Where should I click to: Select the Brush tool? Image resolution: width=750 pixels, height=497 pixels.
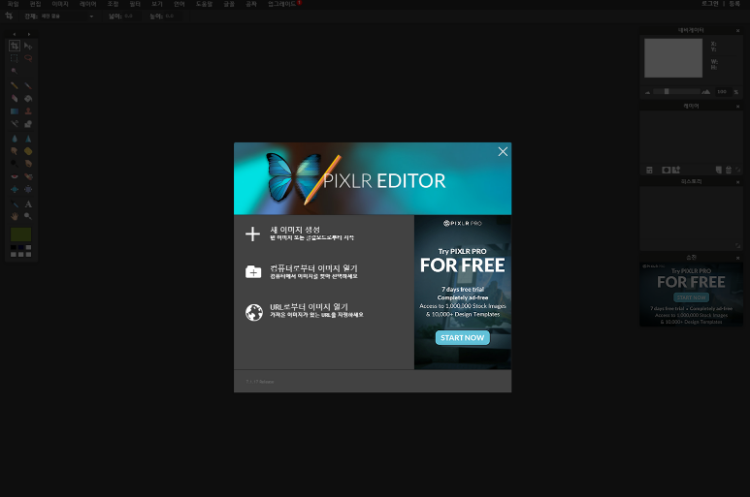pos(28,86)
